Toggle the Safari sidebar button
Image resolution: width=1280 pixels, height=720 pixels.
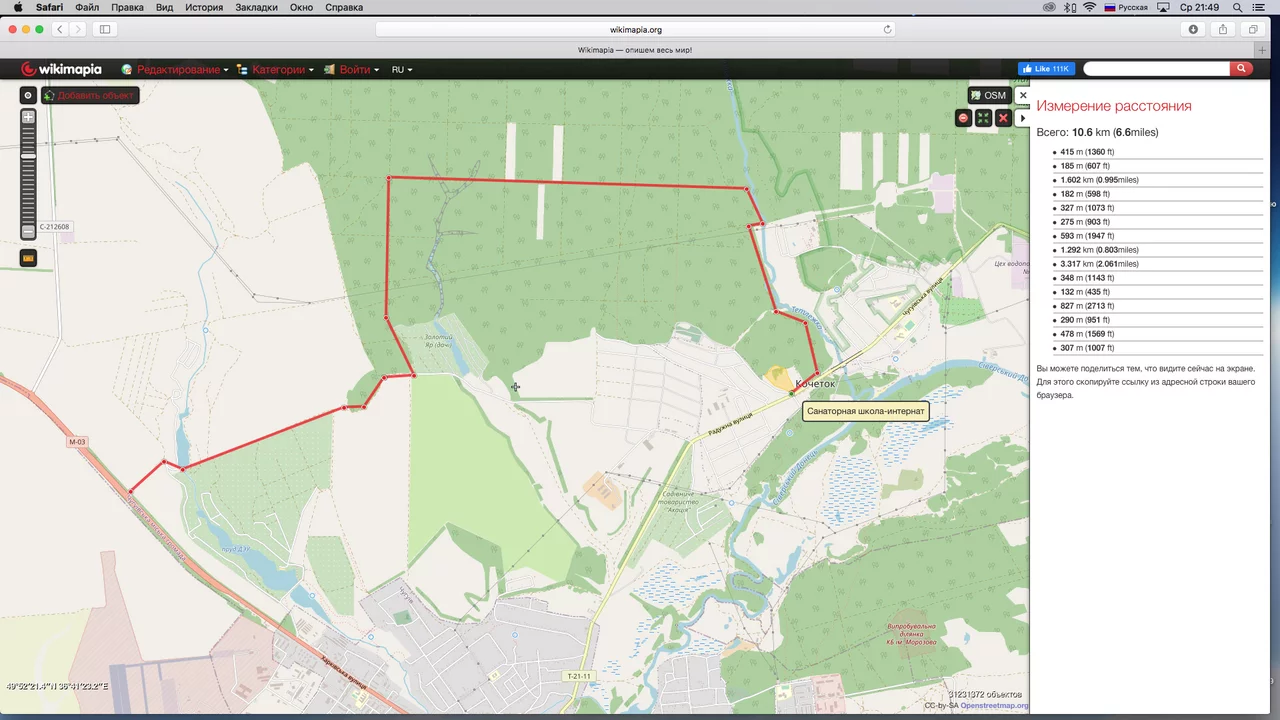click(x=105, y=29)
